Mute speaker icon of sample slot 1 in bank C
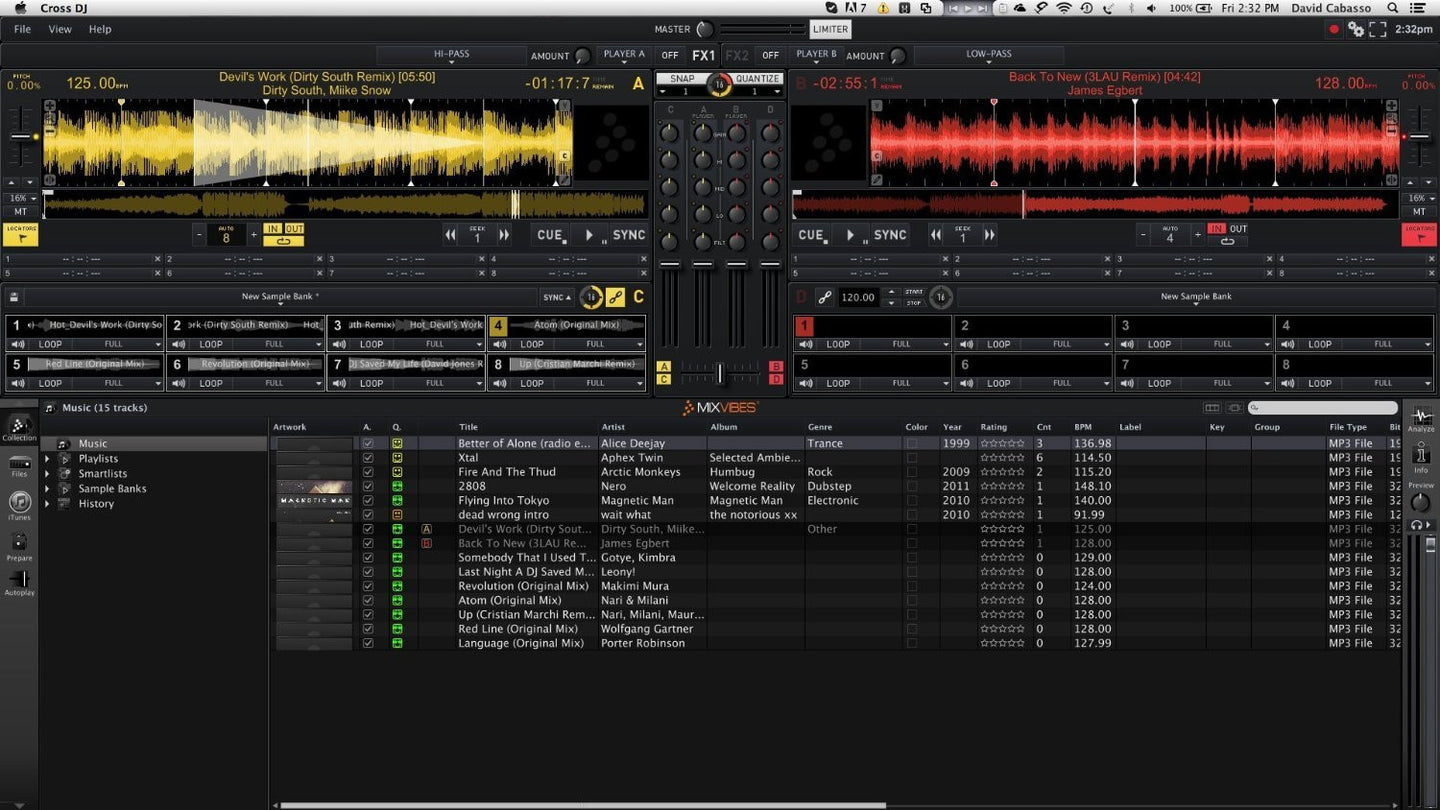1440x810 pixels. [x=17, y=344]
